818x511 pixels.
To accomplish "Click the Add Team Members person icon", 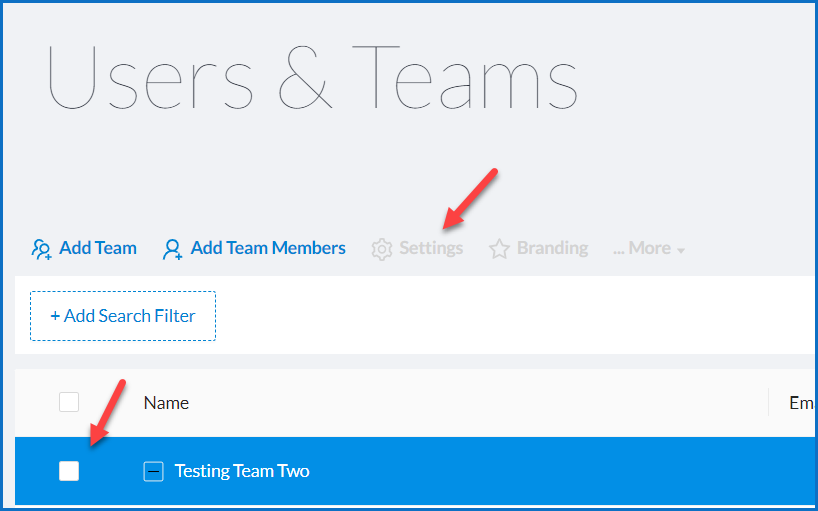I will coord(173,249).
